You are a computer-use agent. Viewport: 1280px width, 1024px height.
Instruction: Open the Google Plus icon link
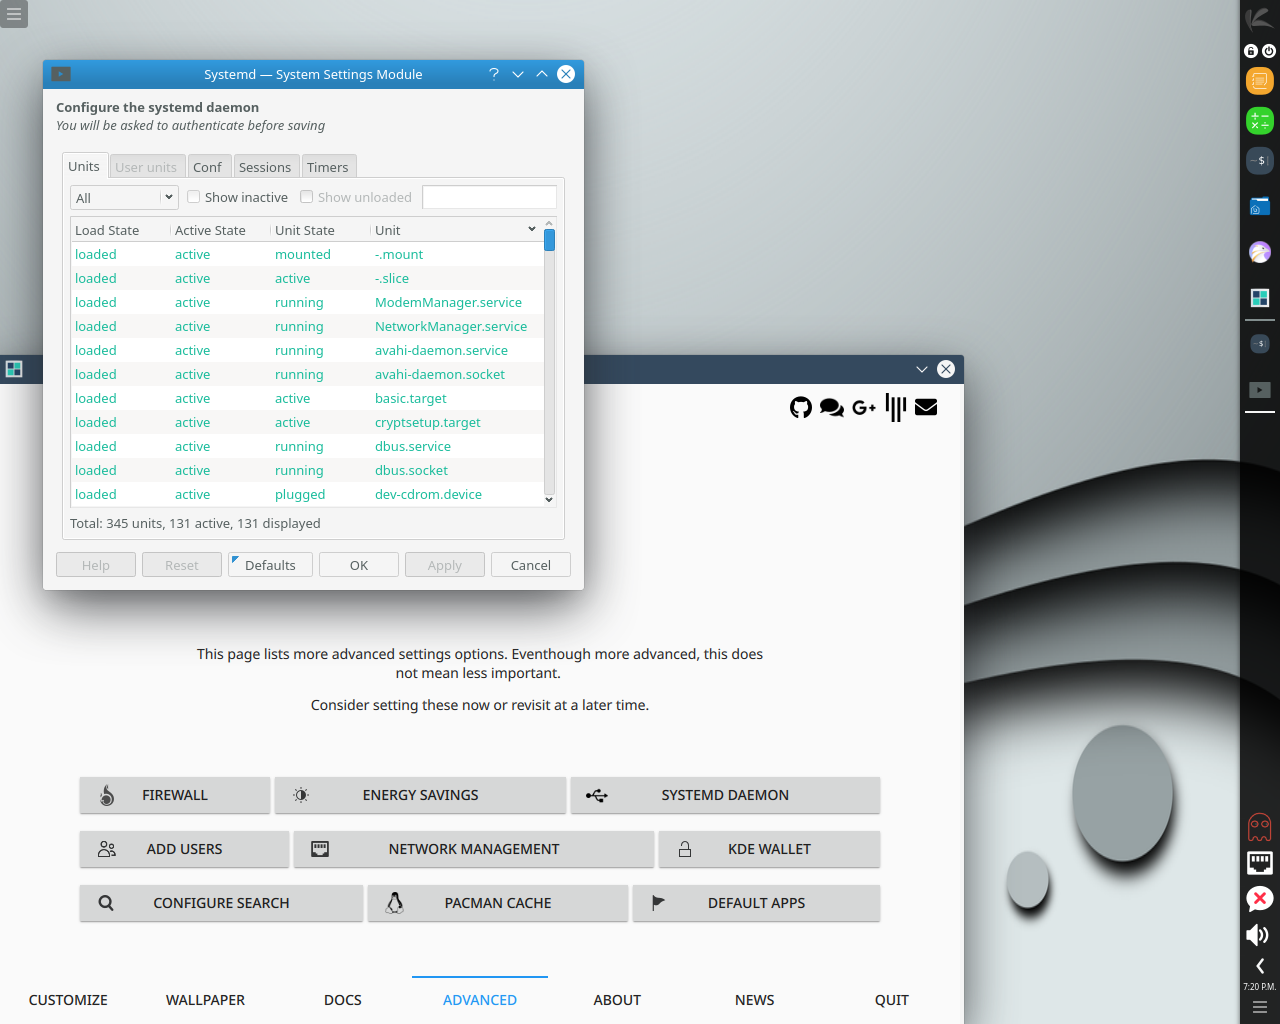[864, 407]
